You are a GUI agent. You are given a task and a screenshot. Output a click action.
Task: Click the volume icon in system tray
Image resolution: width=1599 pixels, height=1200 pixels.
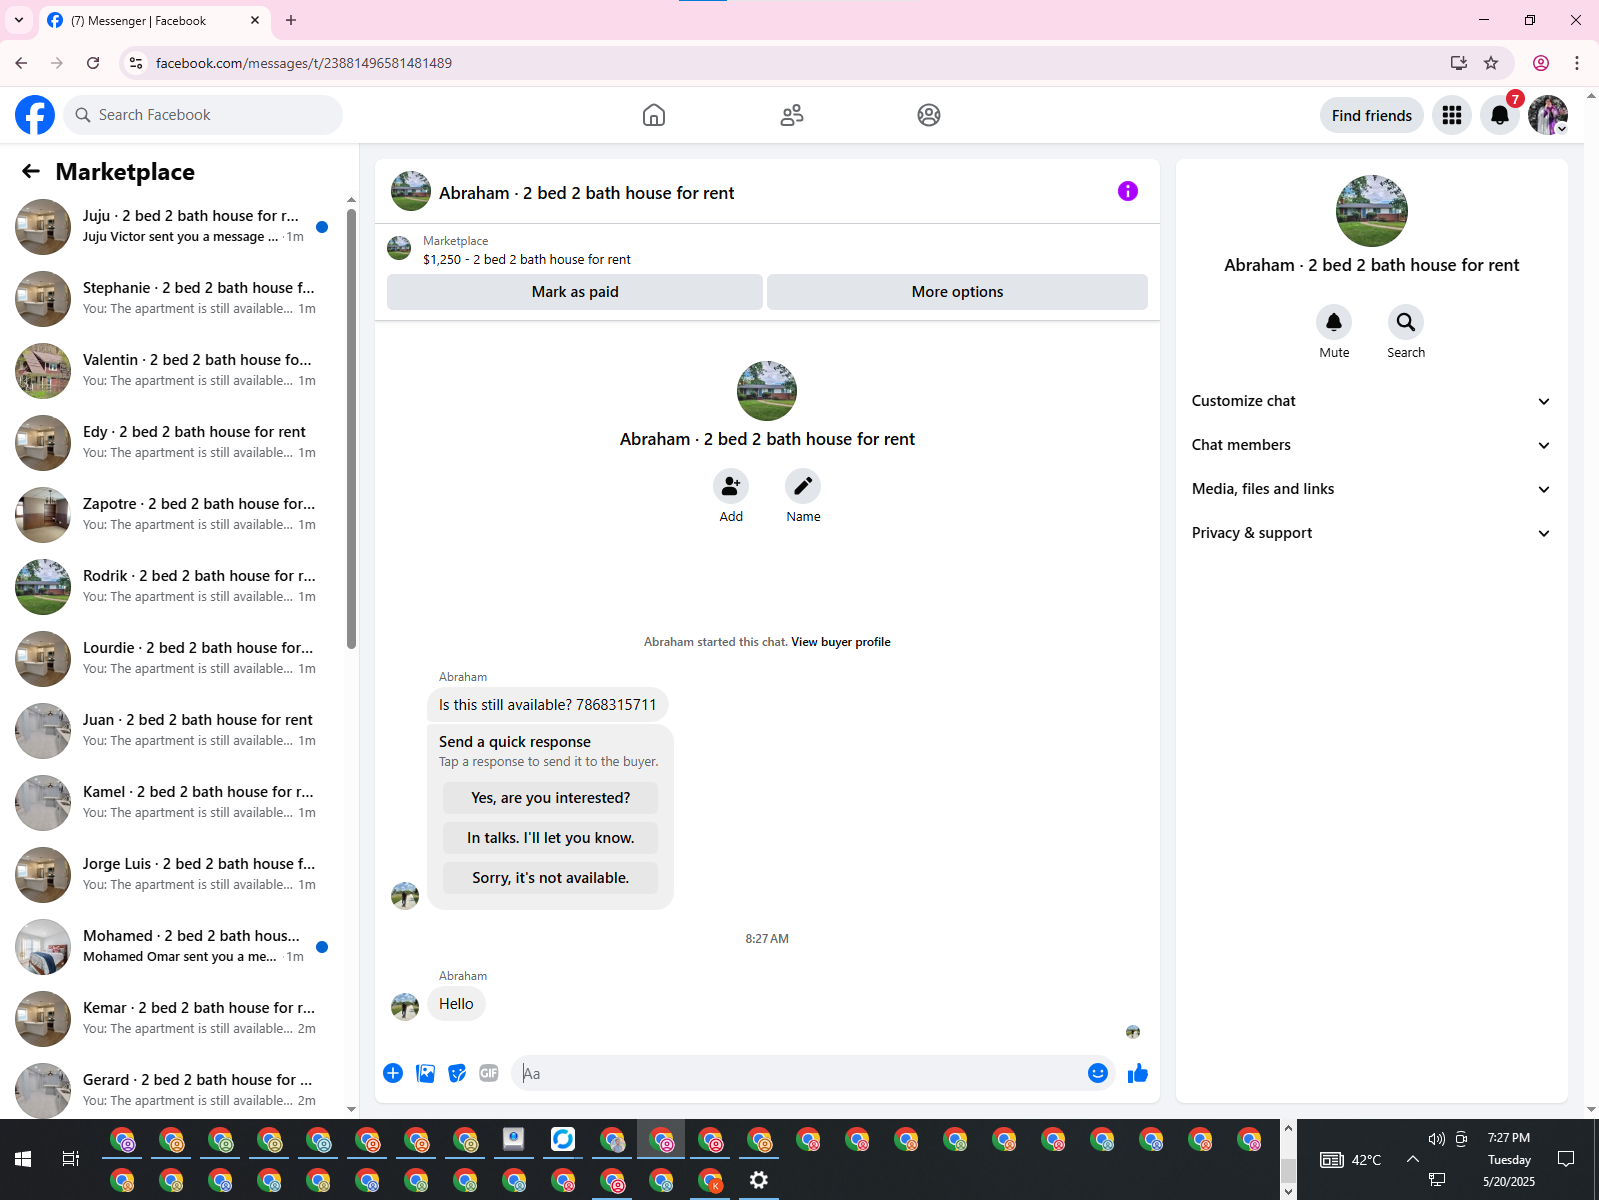[x=1436, y=1139]
